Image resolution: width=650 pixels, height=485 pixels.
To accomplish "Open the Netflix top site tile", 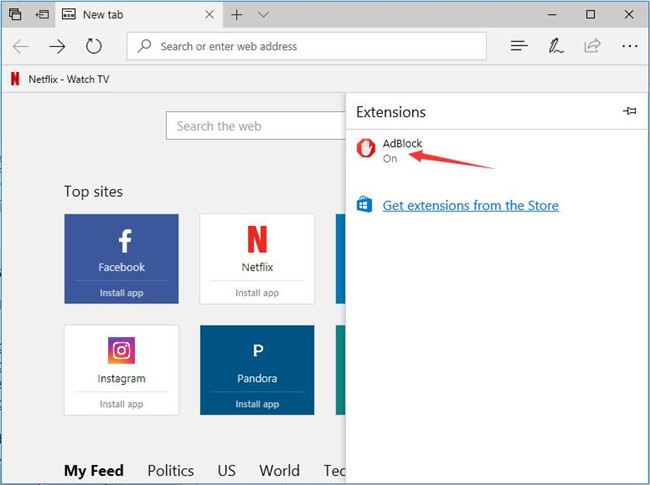I will 257,259.
